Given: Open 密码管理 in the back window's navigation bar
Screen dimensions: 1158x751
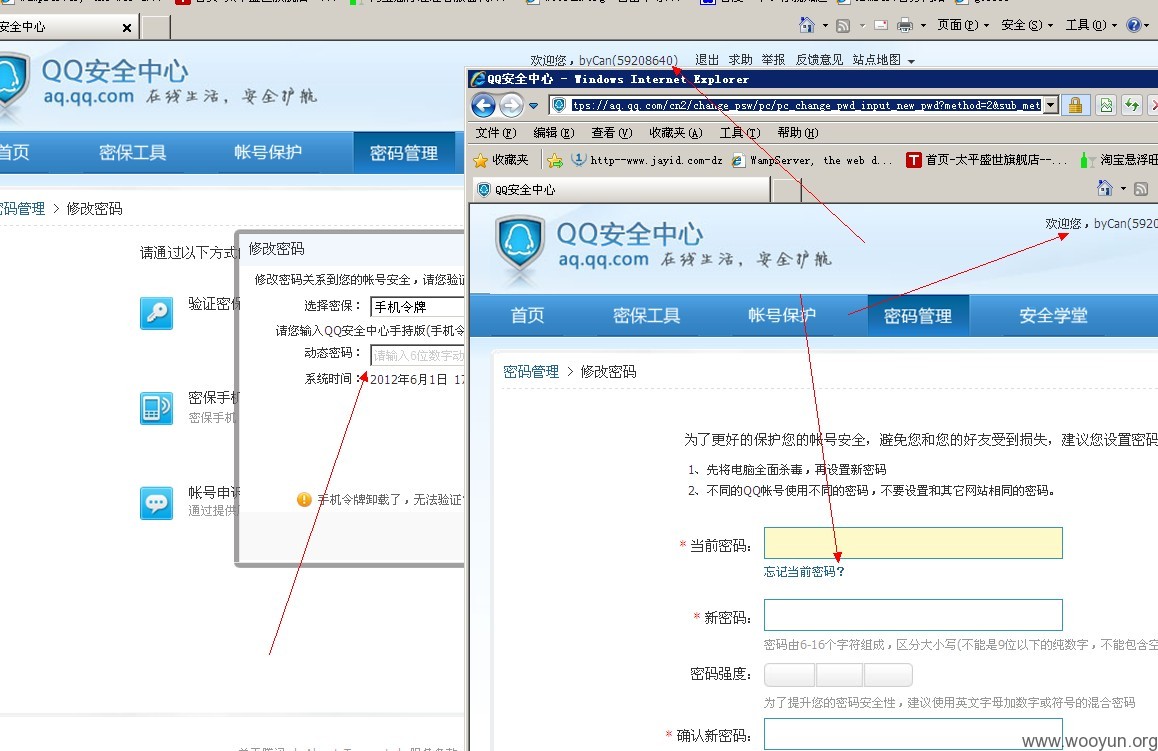Looking at the screenshot, I should [403, 153].
